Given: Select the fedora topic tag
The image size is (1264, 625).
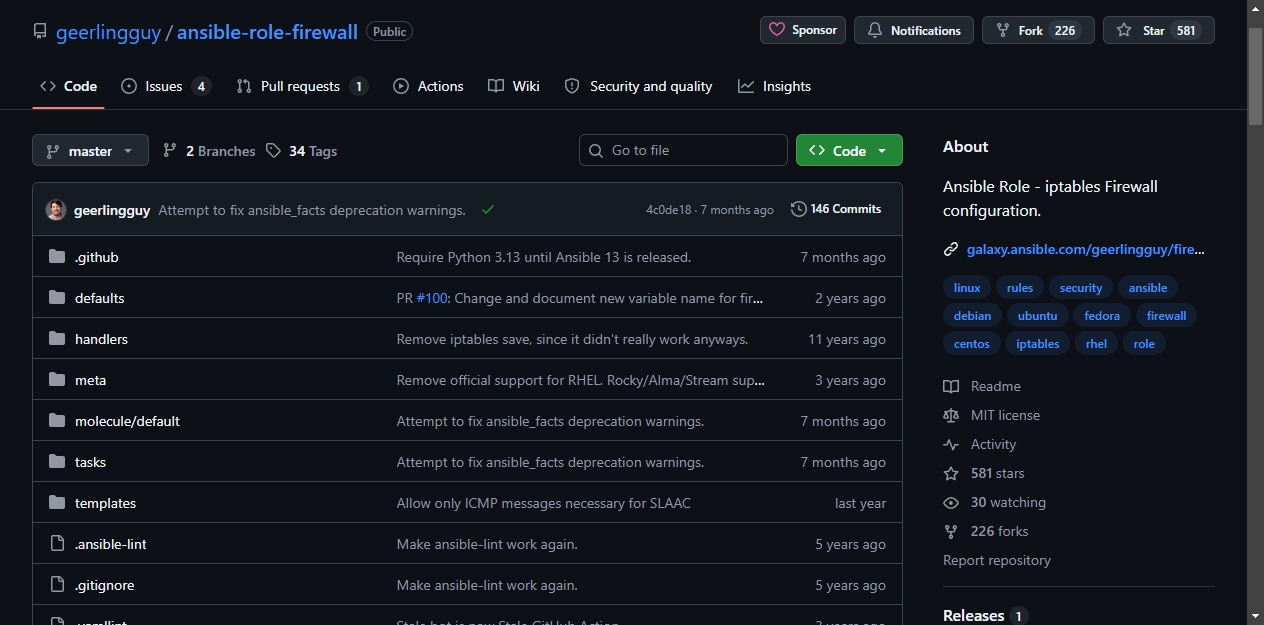Looking at the screenshot, I should (x=1102, y=316).
